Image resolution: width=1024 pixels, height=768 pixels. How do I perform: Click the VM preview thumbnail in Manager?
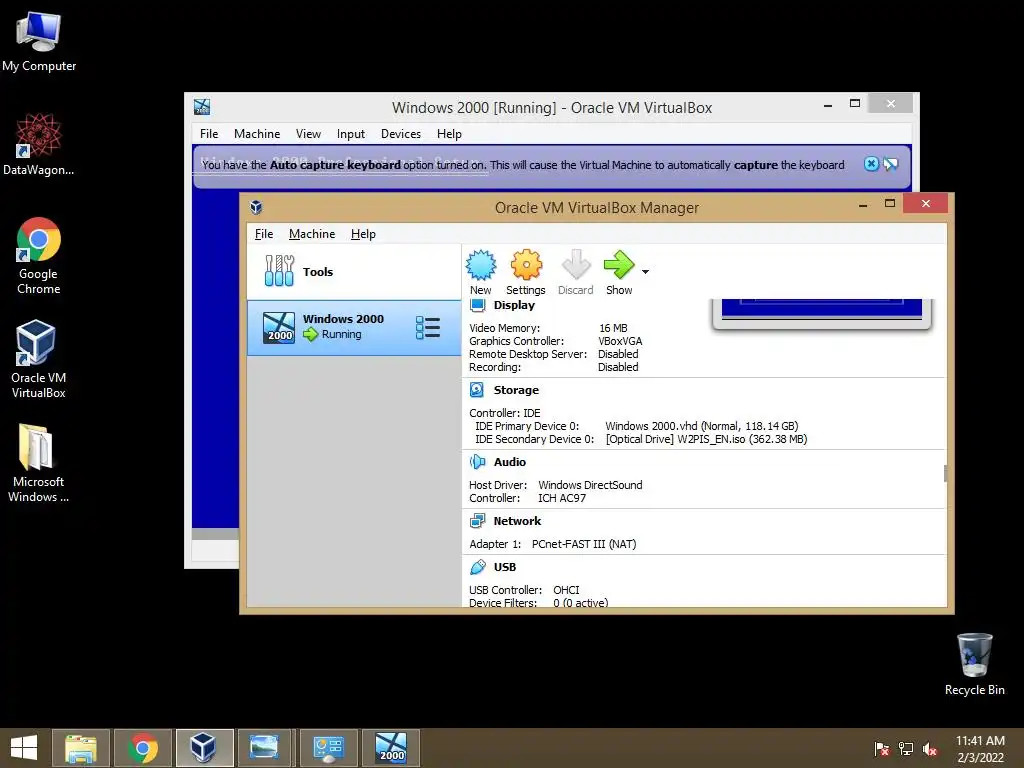(822, 313)
